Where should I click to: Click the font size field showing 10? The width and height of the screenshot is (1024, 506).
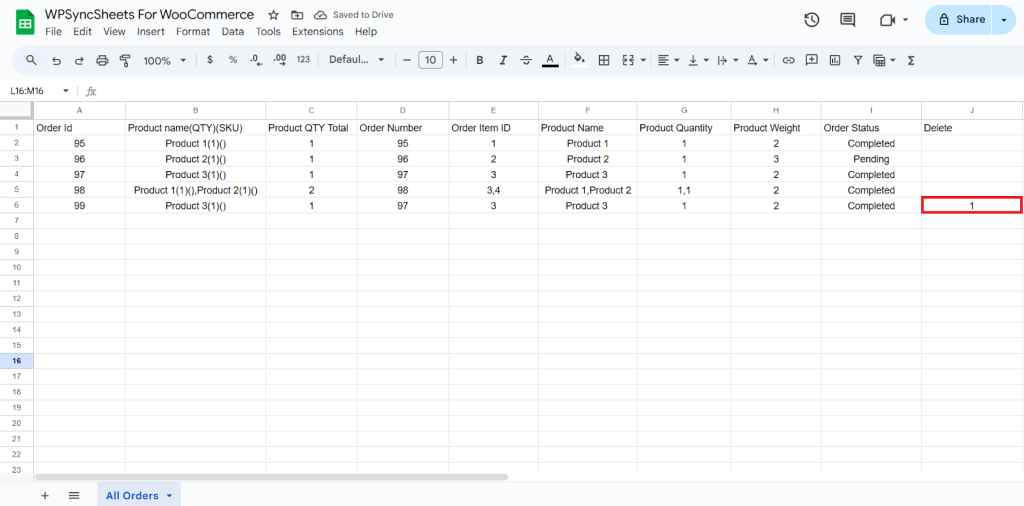point(430,60)
